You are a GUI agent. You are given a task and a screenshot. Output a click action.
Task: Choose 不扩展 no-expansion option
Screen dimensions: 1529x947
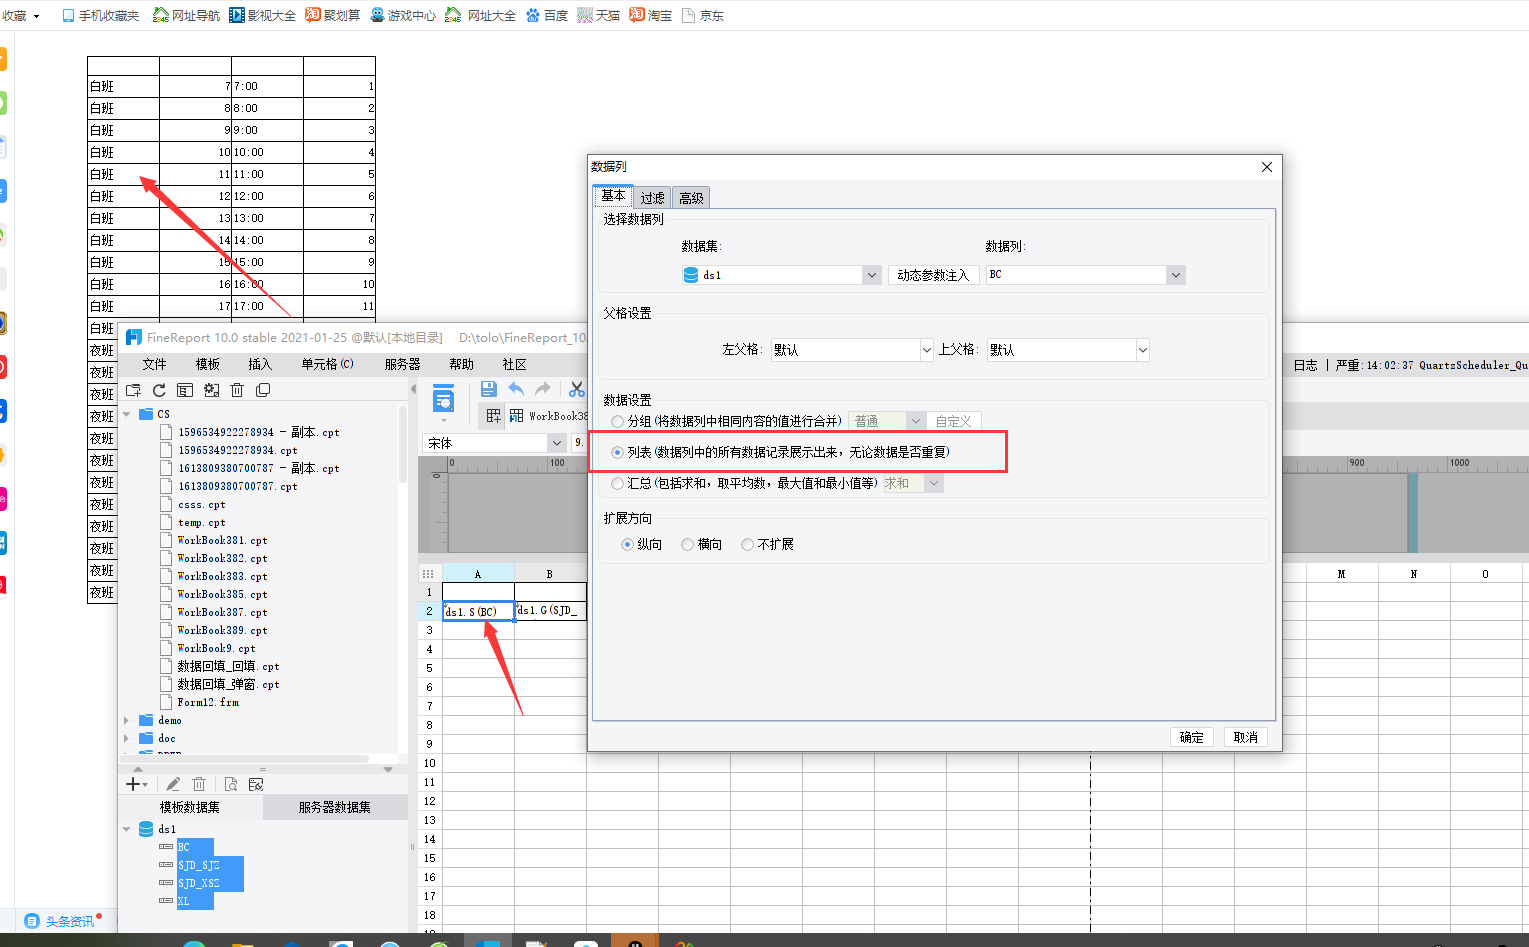pos(747,544)
